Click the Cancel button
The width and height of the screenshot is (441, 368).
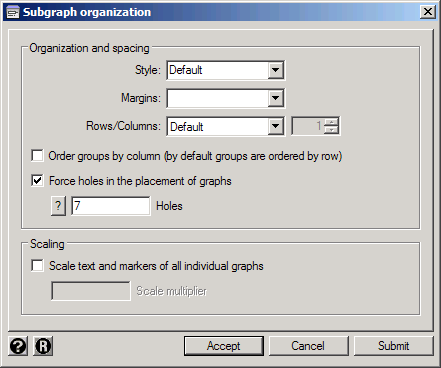pyautogui.click(x=308, y=346)
